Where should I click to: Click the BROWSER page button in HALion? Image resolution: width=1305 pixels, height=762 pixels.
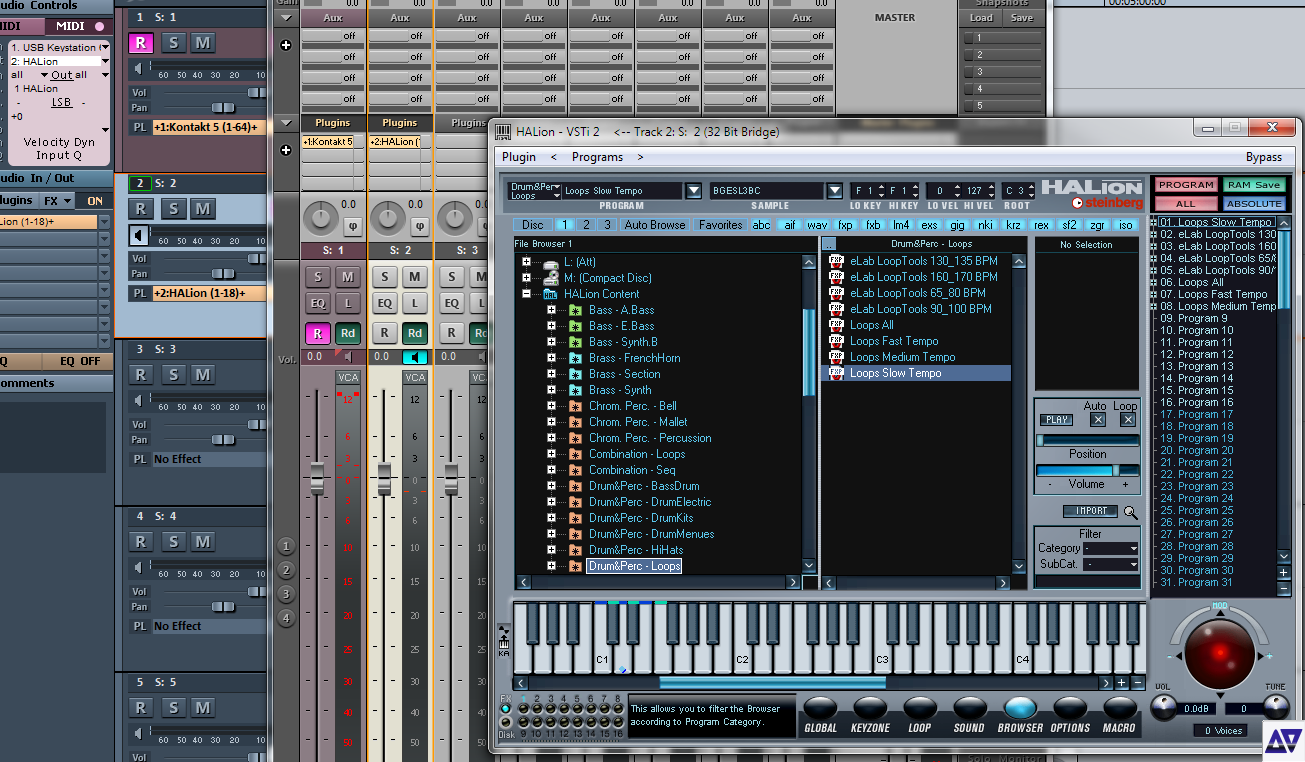tap(1020, 709)
